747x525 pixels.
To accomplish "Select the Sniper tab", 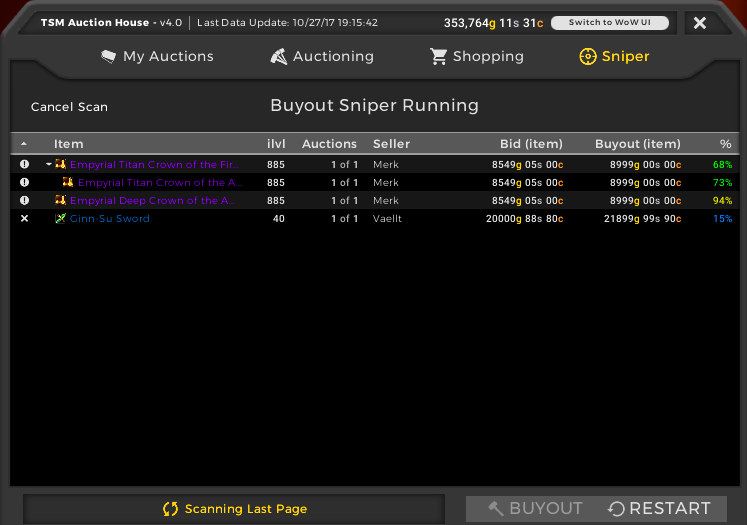I will pos(614,56).
